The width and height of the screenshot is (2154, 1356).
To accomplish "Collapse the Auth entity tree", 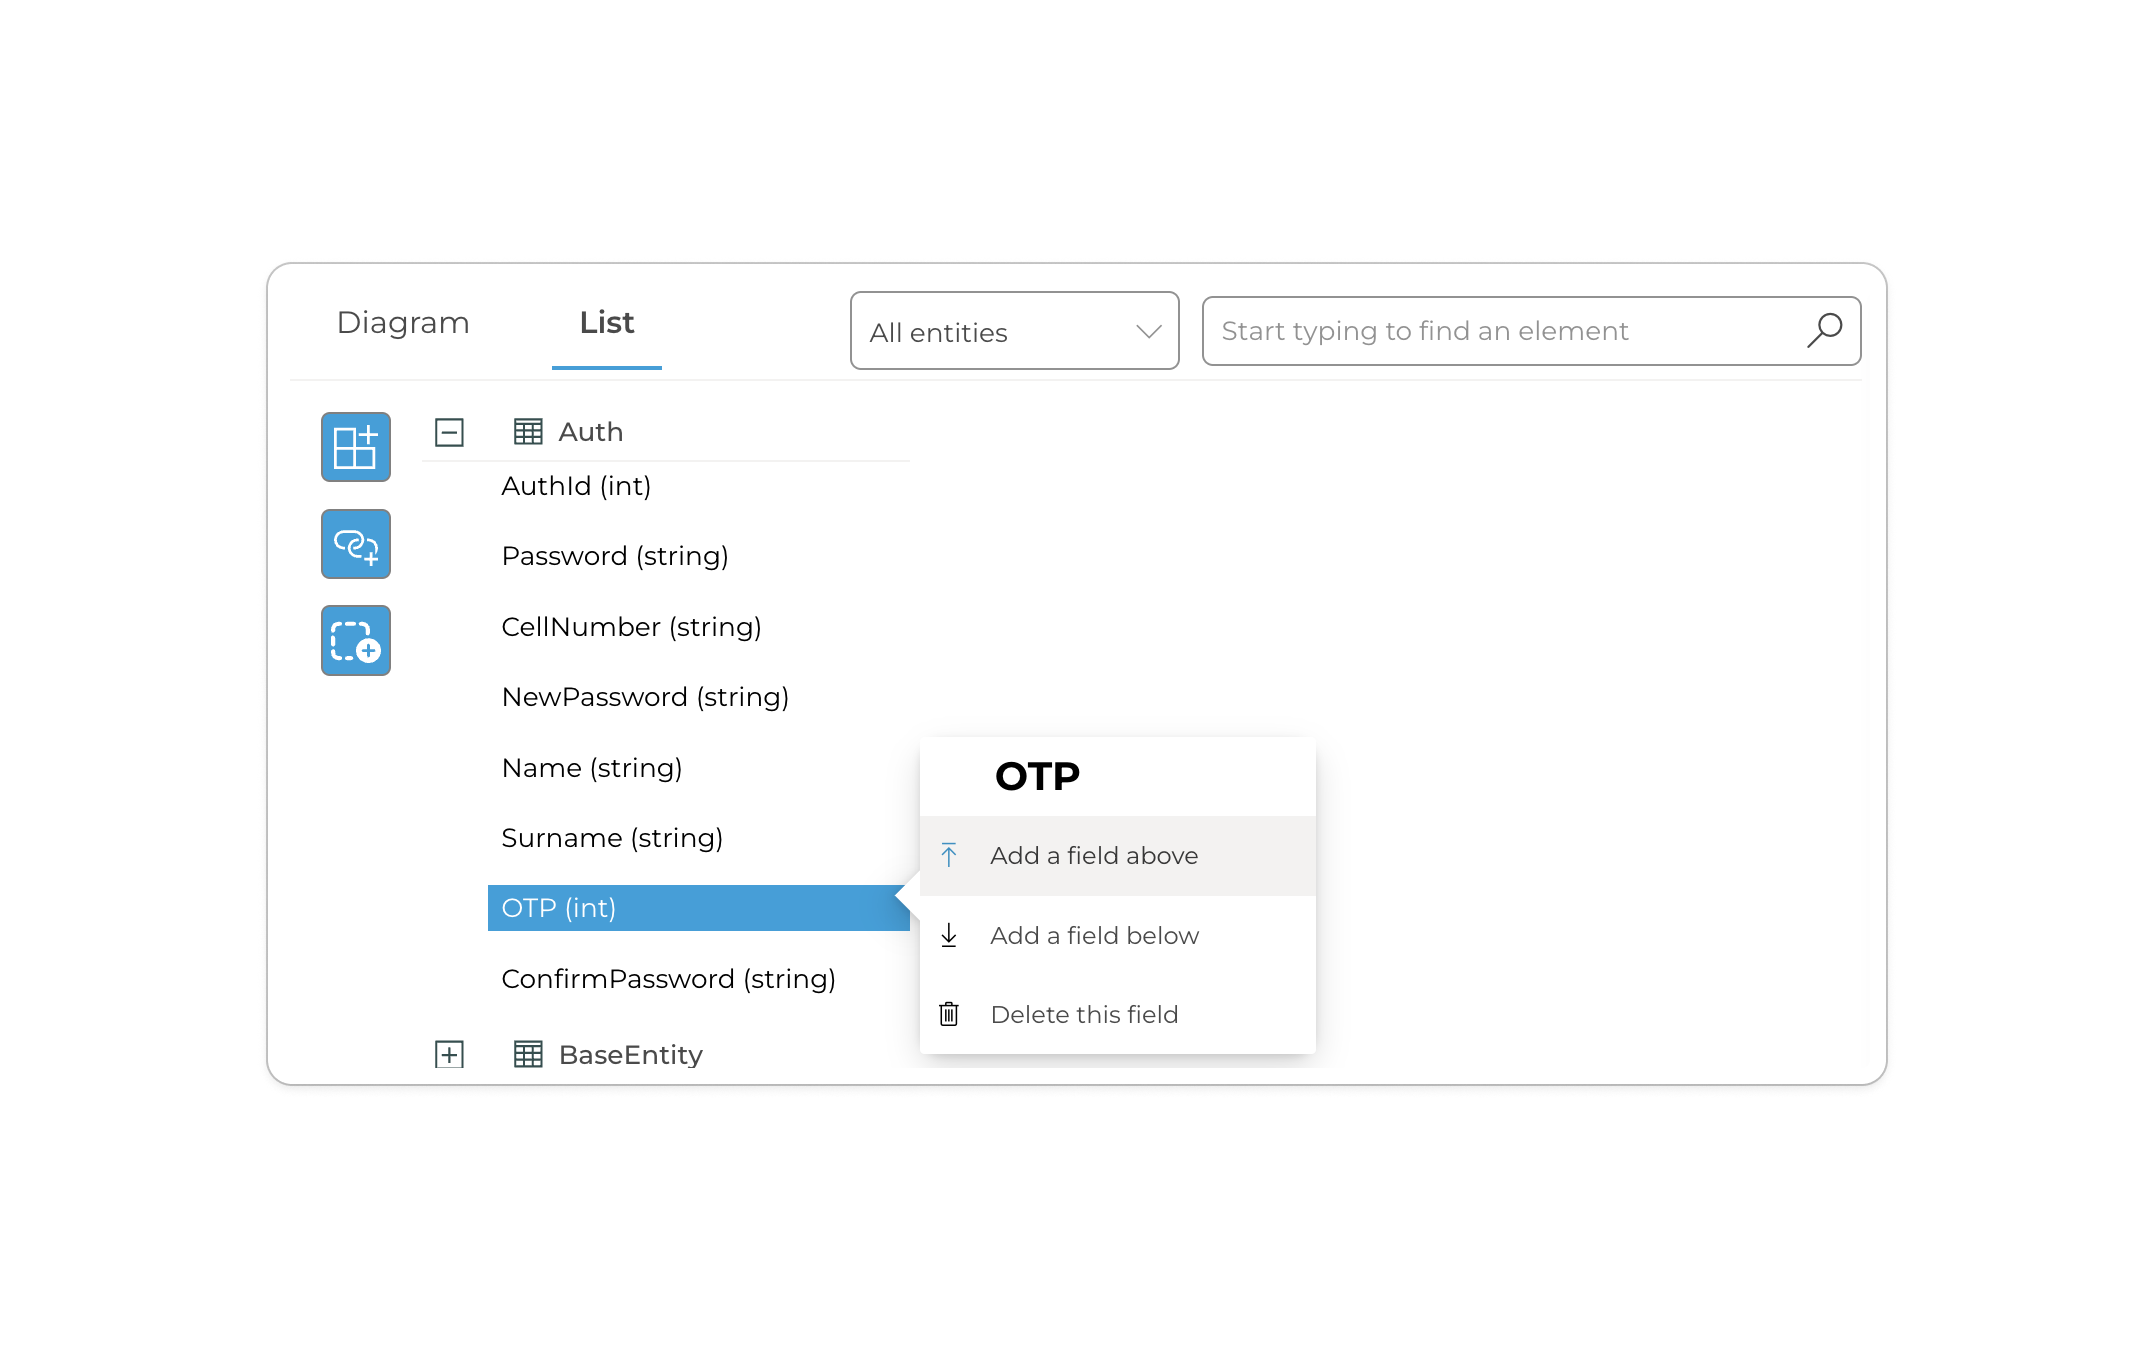I will pyautogui.click(x=449, y=432).
